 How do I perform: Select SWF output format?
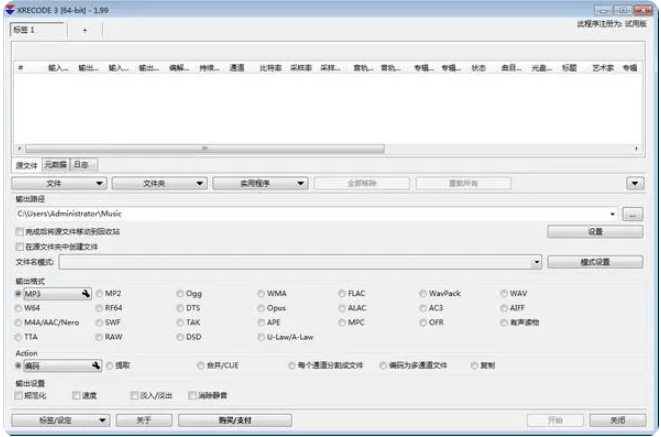99,323
